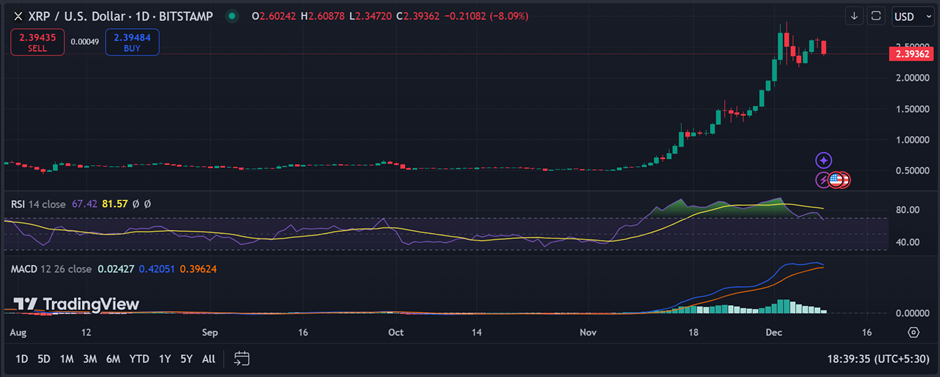Click the yellow RSI average value 81.57
This screenshot has height=377, width=940.
[x=115, y=204]
